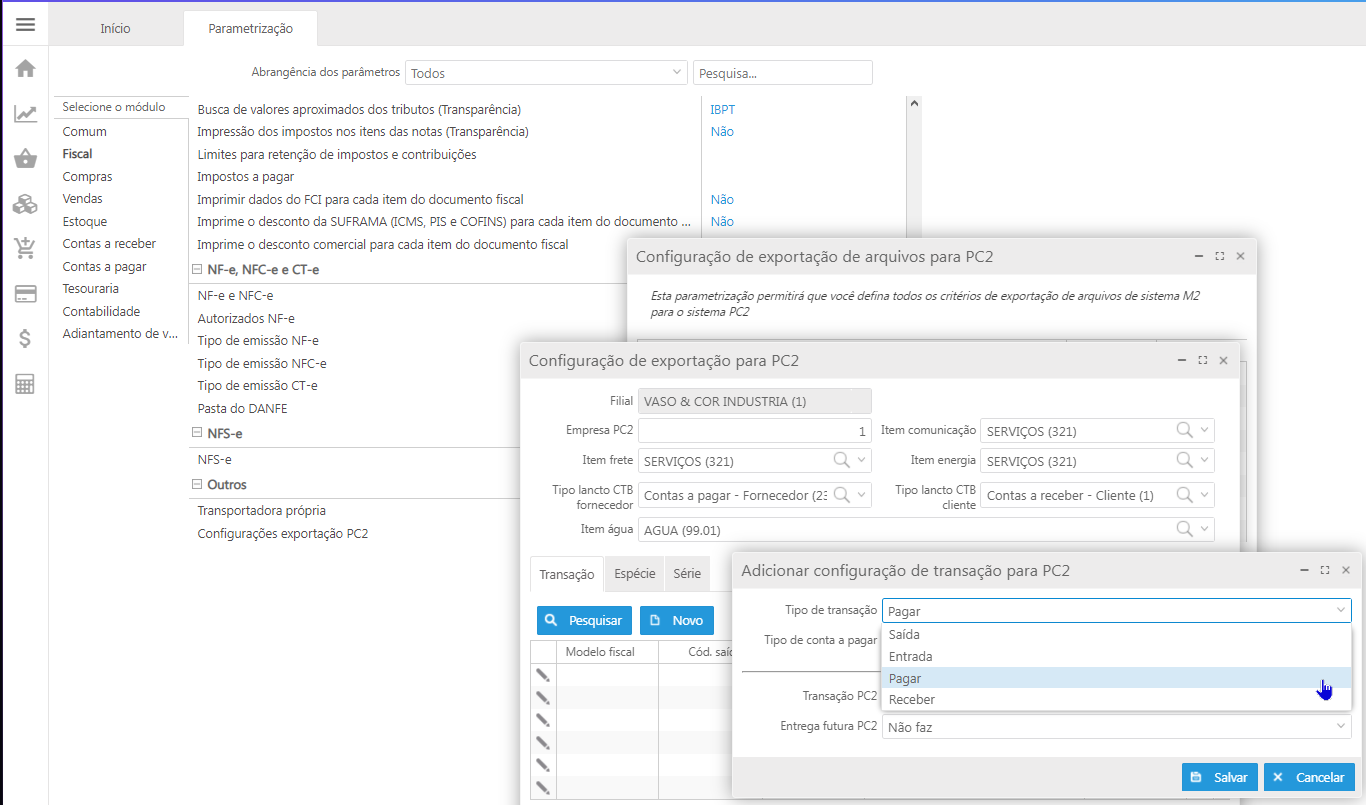Open the credit card sidebar icon
The image size is (1366, 805).
pyautogui.click(x=25, y=294)
